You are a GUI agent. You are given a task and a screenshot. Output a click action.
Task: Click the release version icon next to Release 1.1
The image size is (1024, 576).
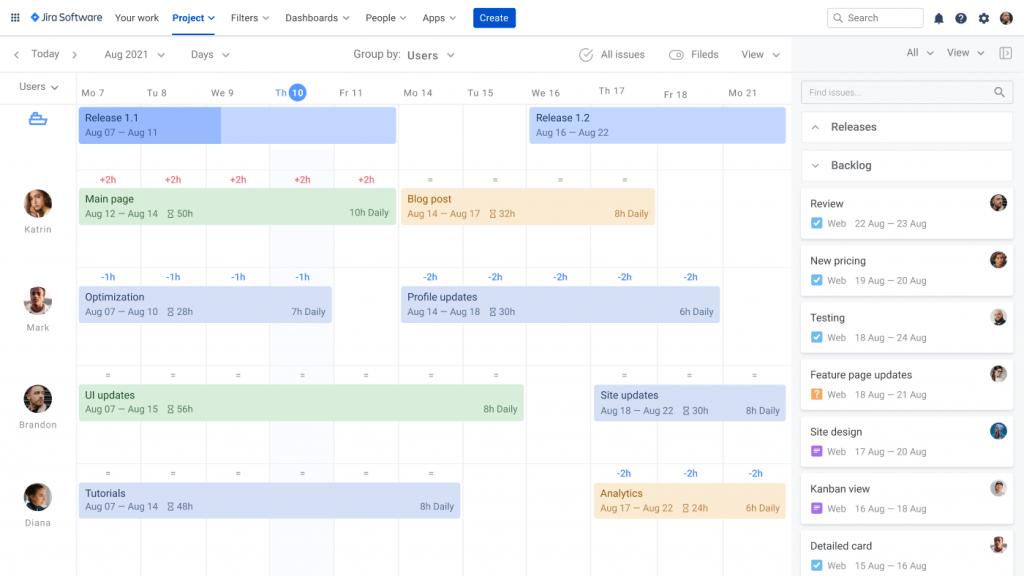click(38, 118)
